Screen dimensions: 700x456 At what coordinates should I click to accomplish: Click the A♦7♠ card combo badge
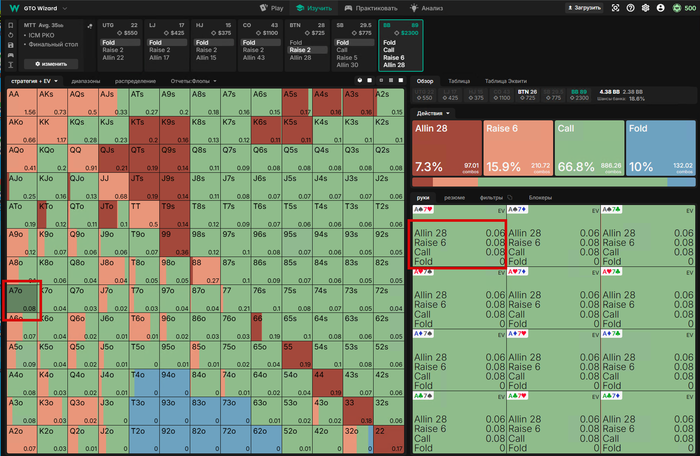point(423,334)
